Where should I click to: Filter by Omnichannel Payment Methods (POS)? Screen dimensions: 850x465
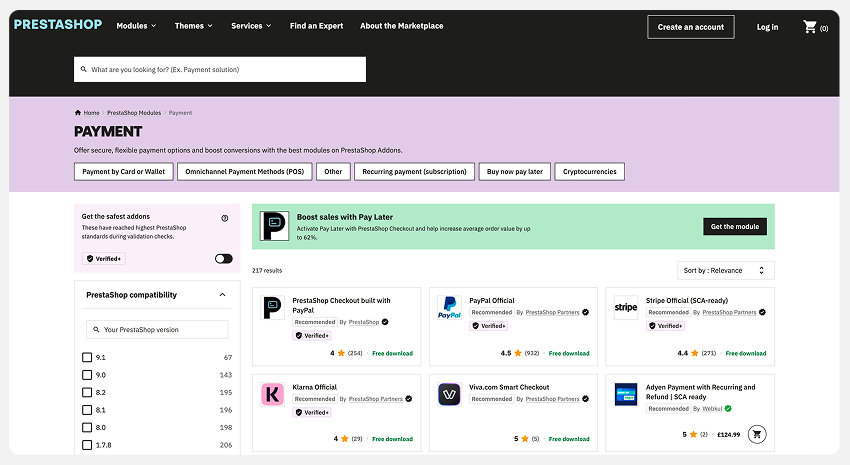(x=244, y=171)
